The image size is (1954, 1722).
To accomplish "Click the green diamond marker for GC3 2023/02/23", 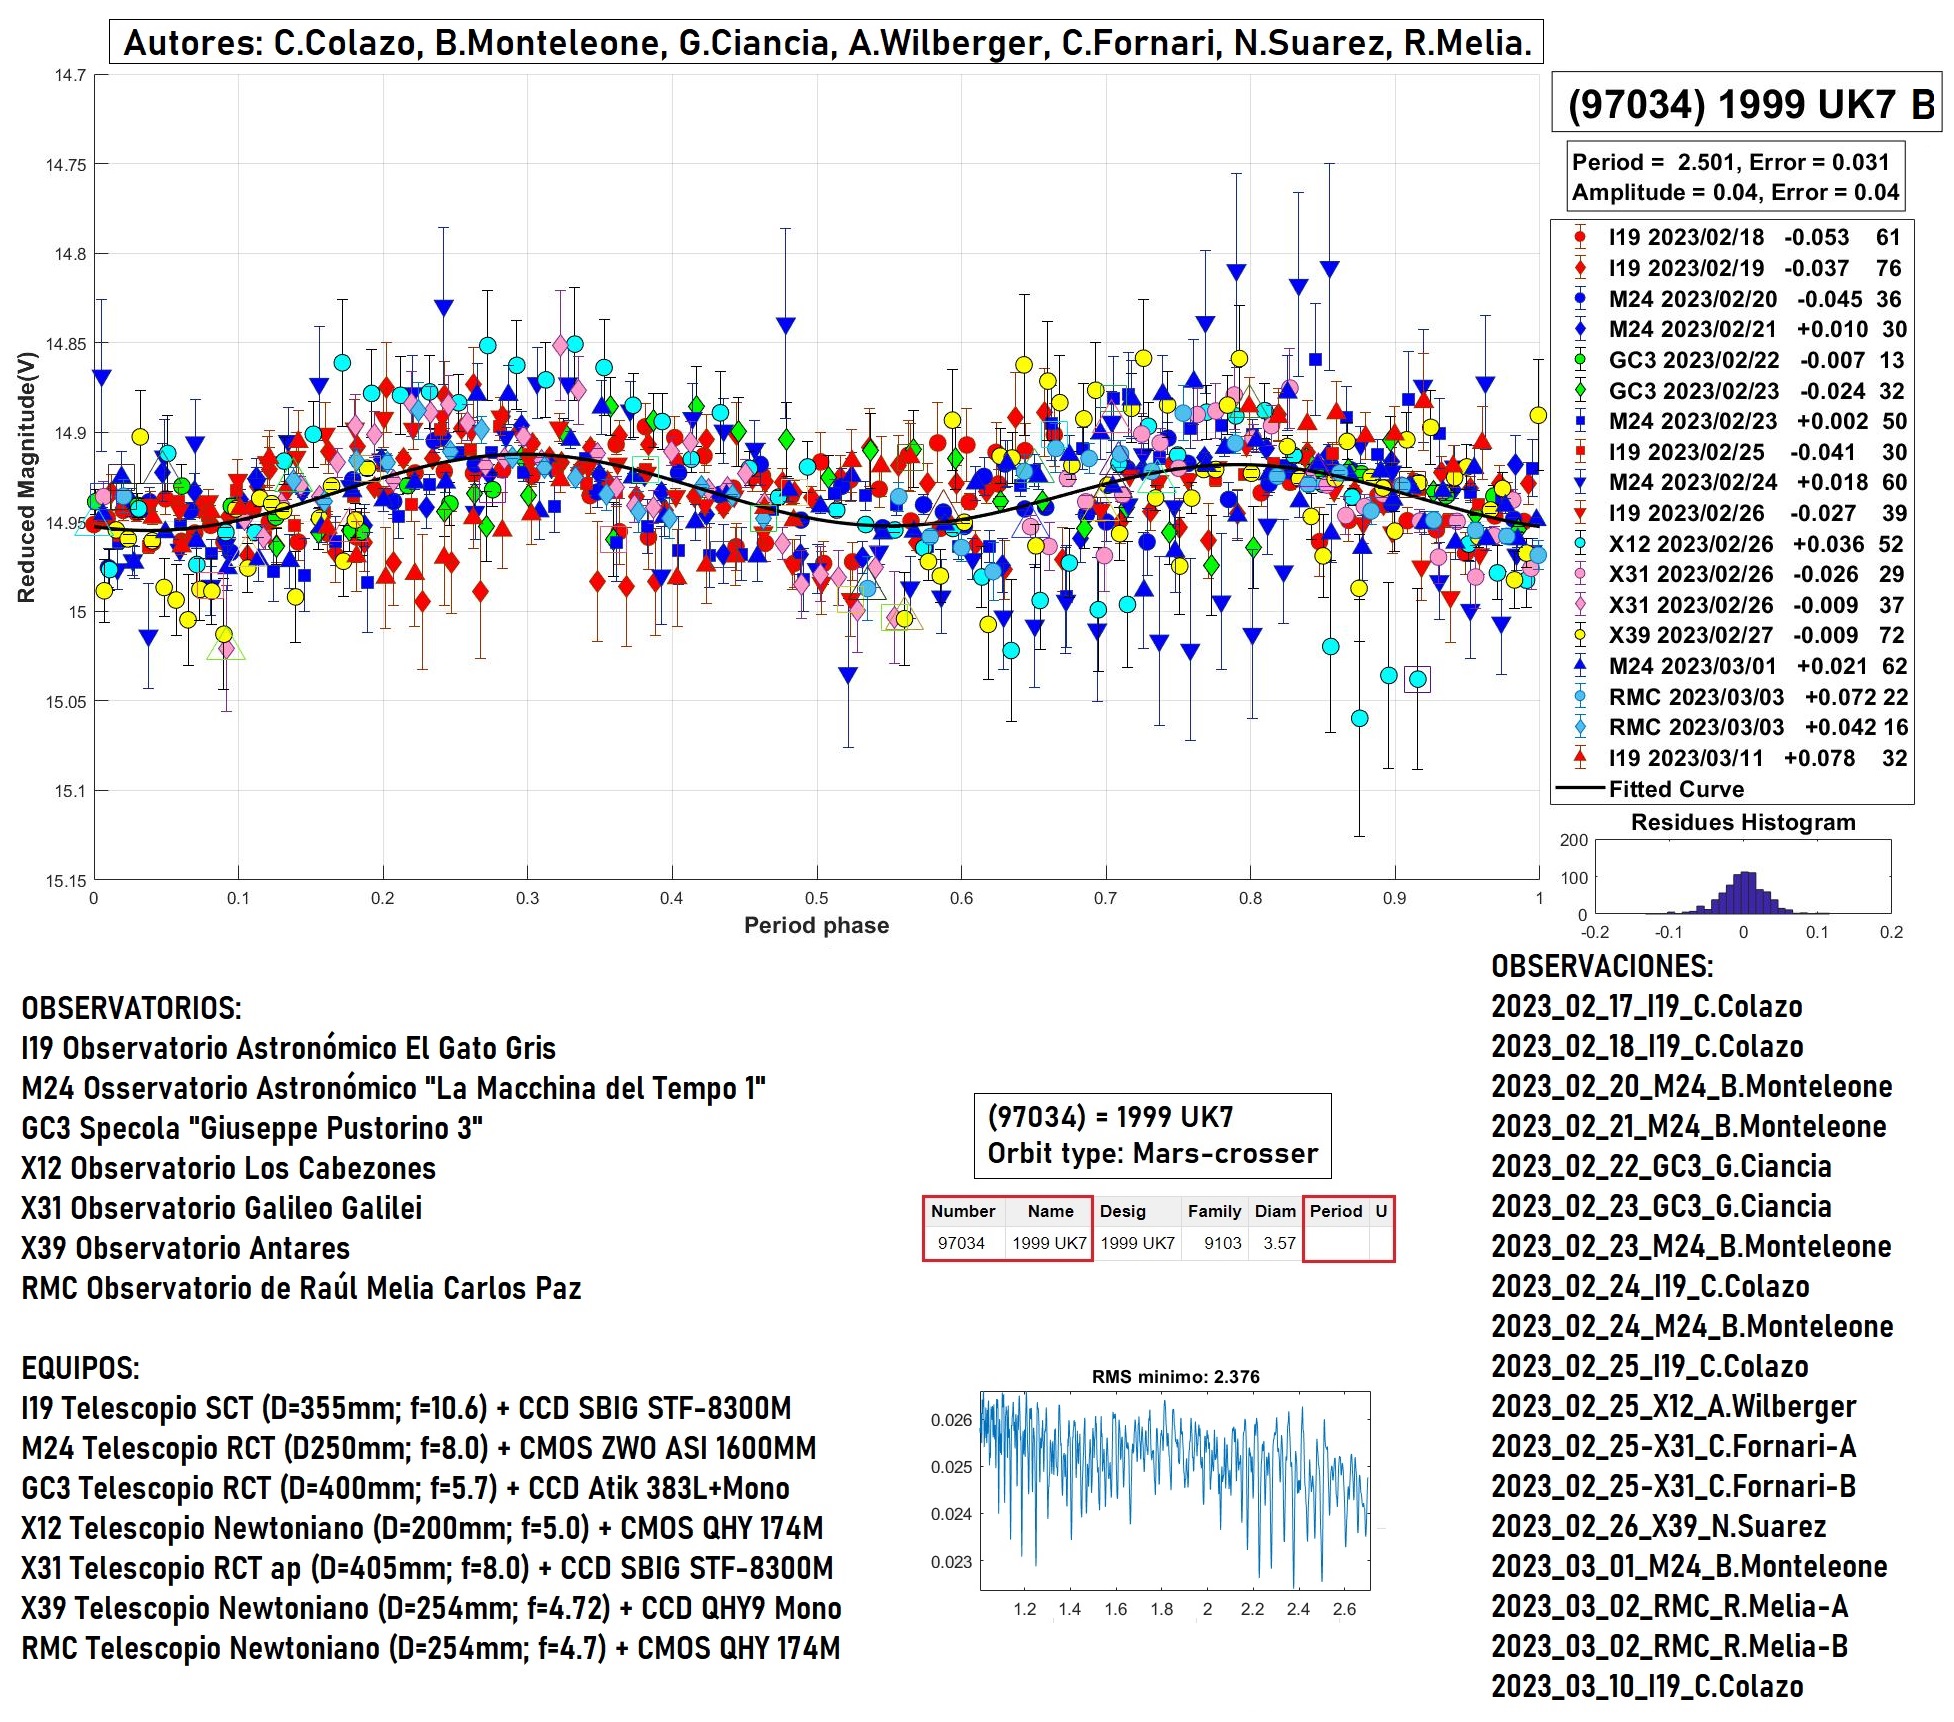I will click(1580, 391).
